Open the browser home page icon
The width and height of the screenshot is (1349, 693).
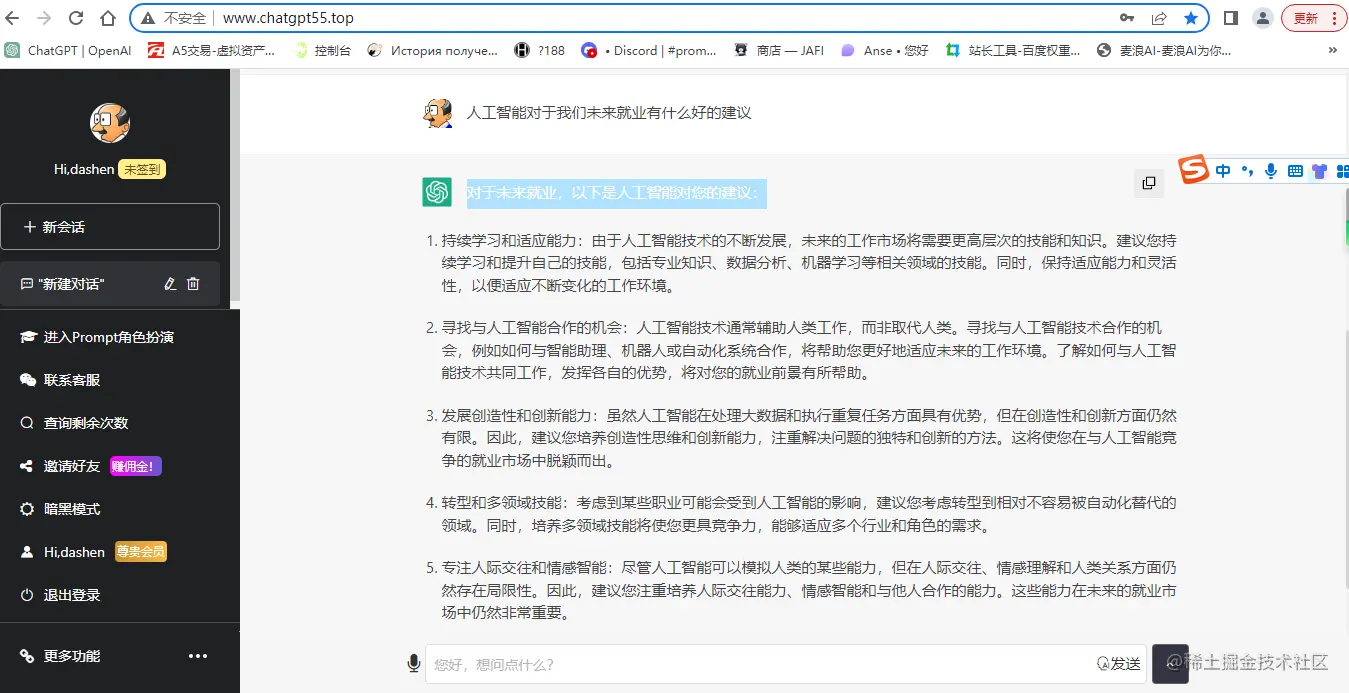pyautogui.click(x=108, y=18)
